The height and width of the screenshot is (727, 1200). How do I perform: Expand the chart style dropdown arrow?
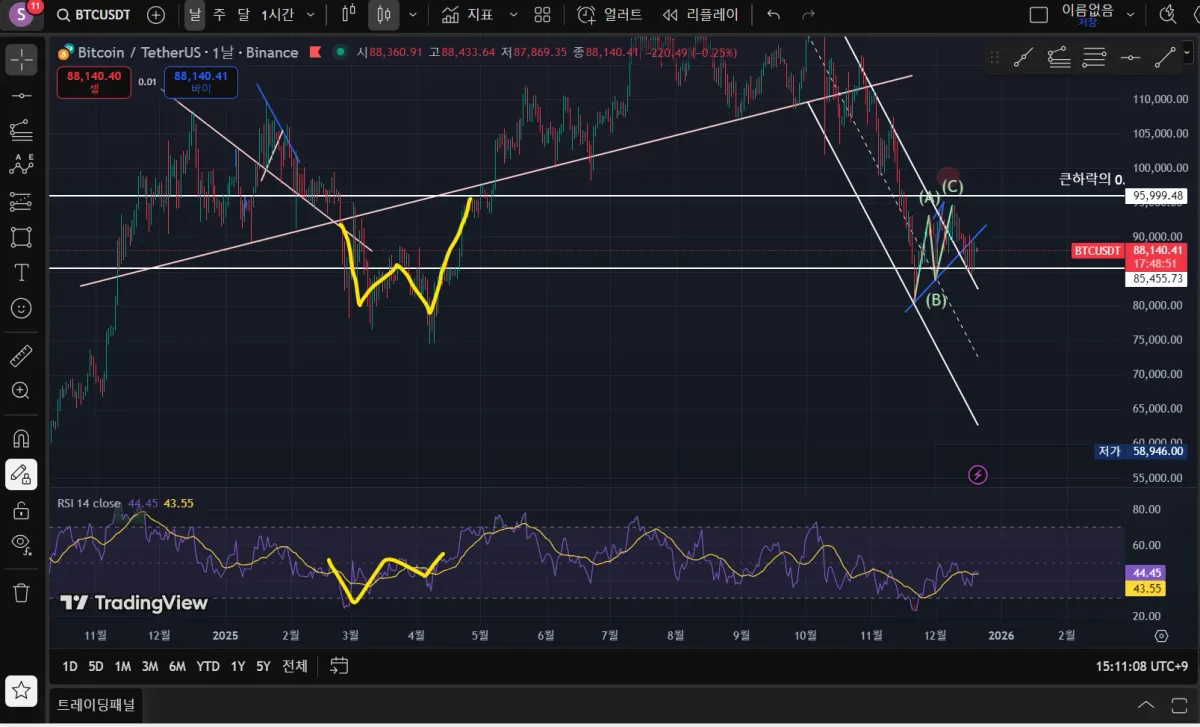[x=412, y=15]
